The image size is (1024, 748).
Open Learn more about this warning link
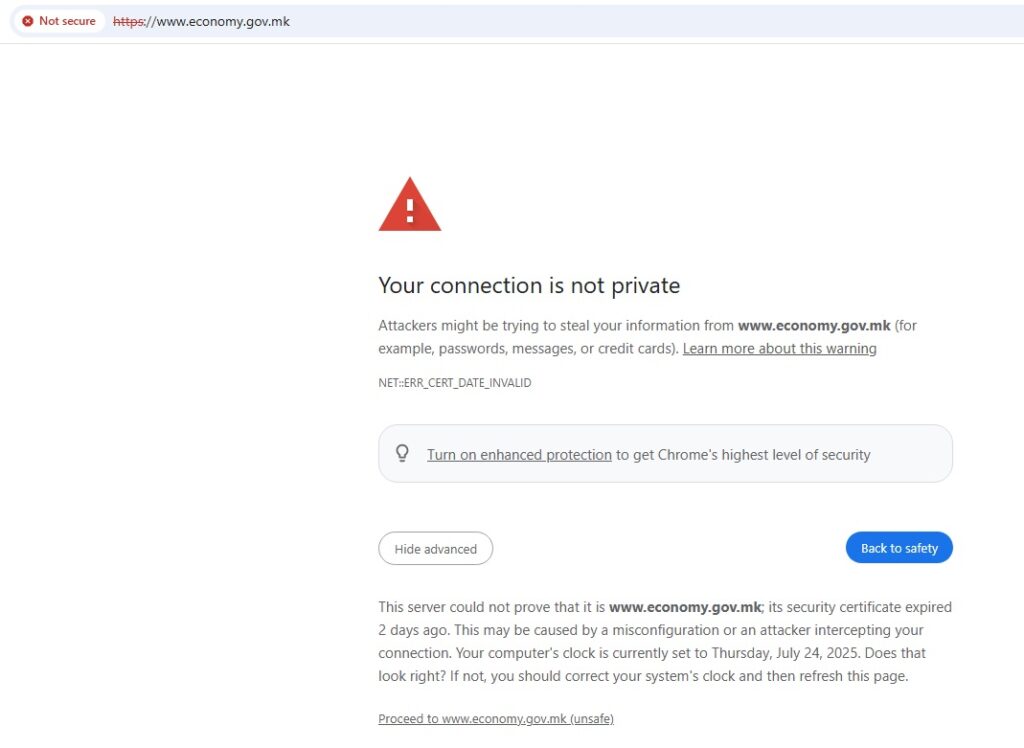(779, 349)
